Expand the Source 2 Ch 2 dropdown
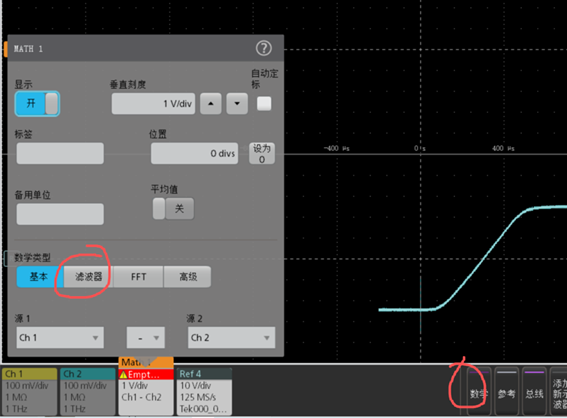This screenshot has height=418, width=567. coord(231,338)
